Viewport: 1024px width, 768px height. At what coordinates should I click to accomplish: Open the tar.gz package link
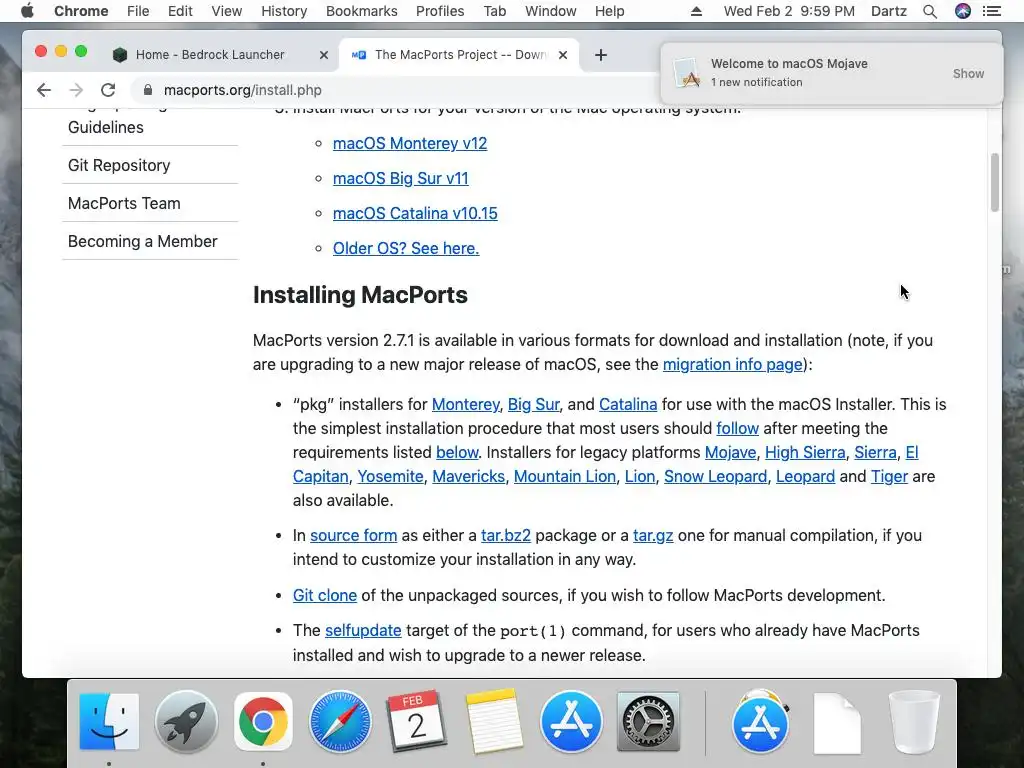click(653, 536)
